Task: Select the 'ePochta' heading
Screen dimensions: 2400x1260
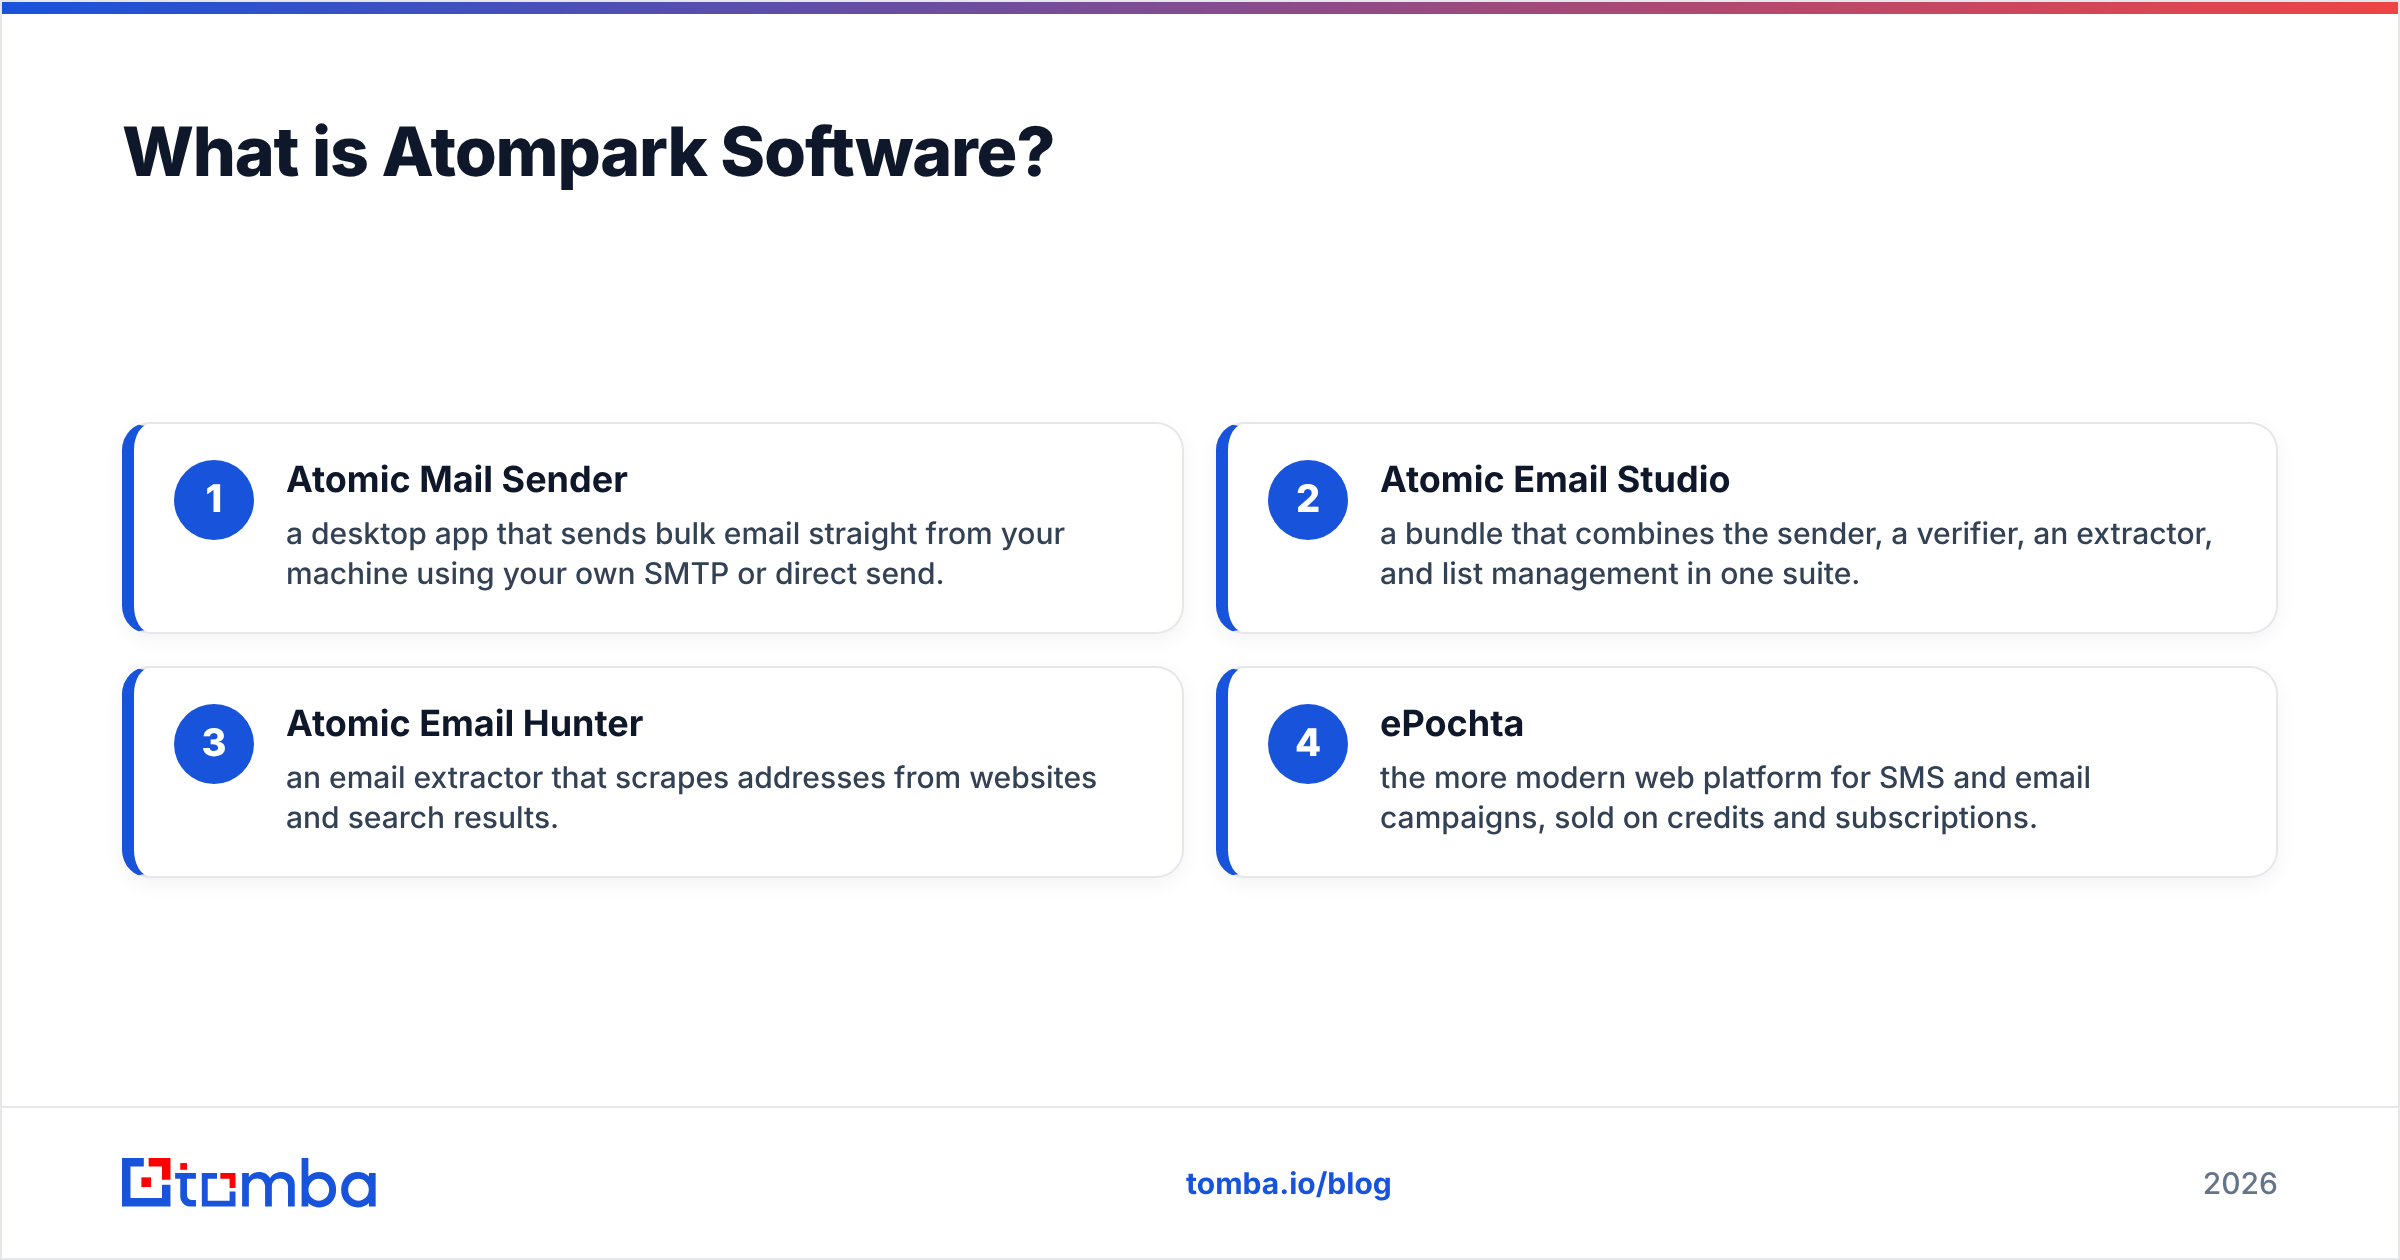Action: [x=1452, y=724]
